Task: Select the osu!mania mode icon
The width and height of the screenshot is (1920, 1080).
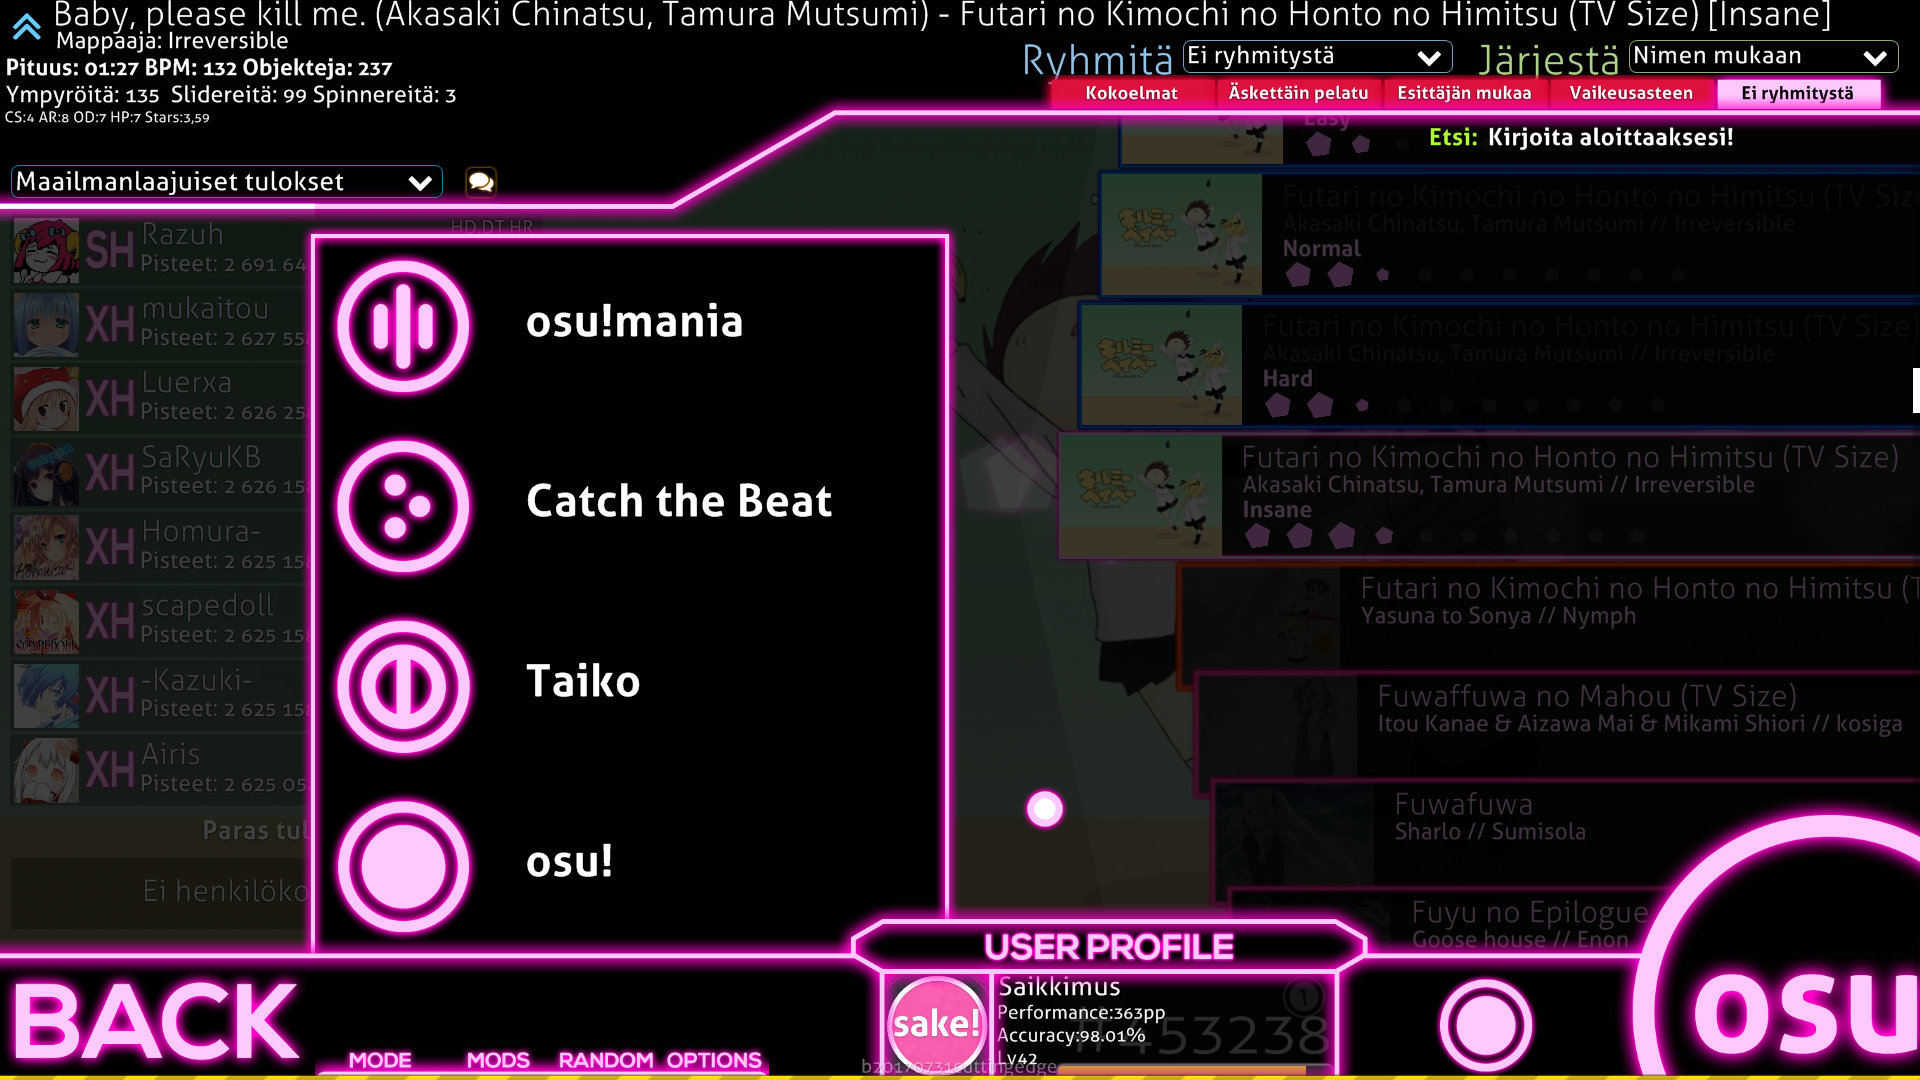Action: [x=403, y=326]
